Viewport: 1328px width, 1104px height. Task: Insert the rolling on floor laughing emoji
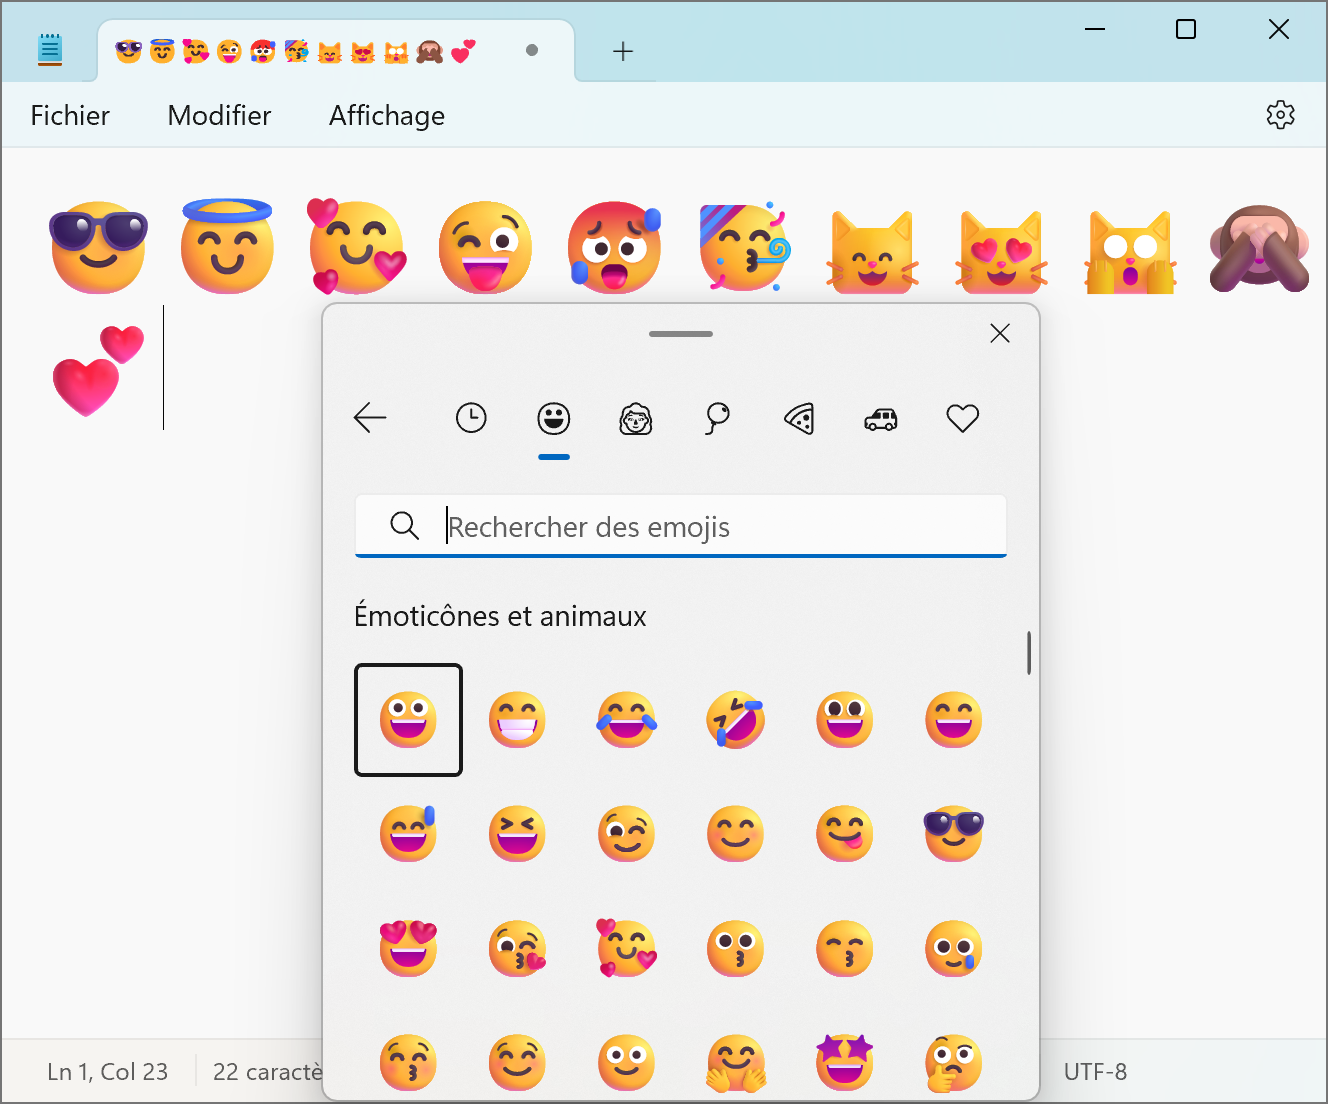click(735, 720)
